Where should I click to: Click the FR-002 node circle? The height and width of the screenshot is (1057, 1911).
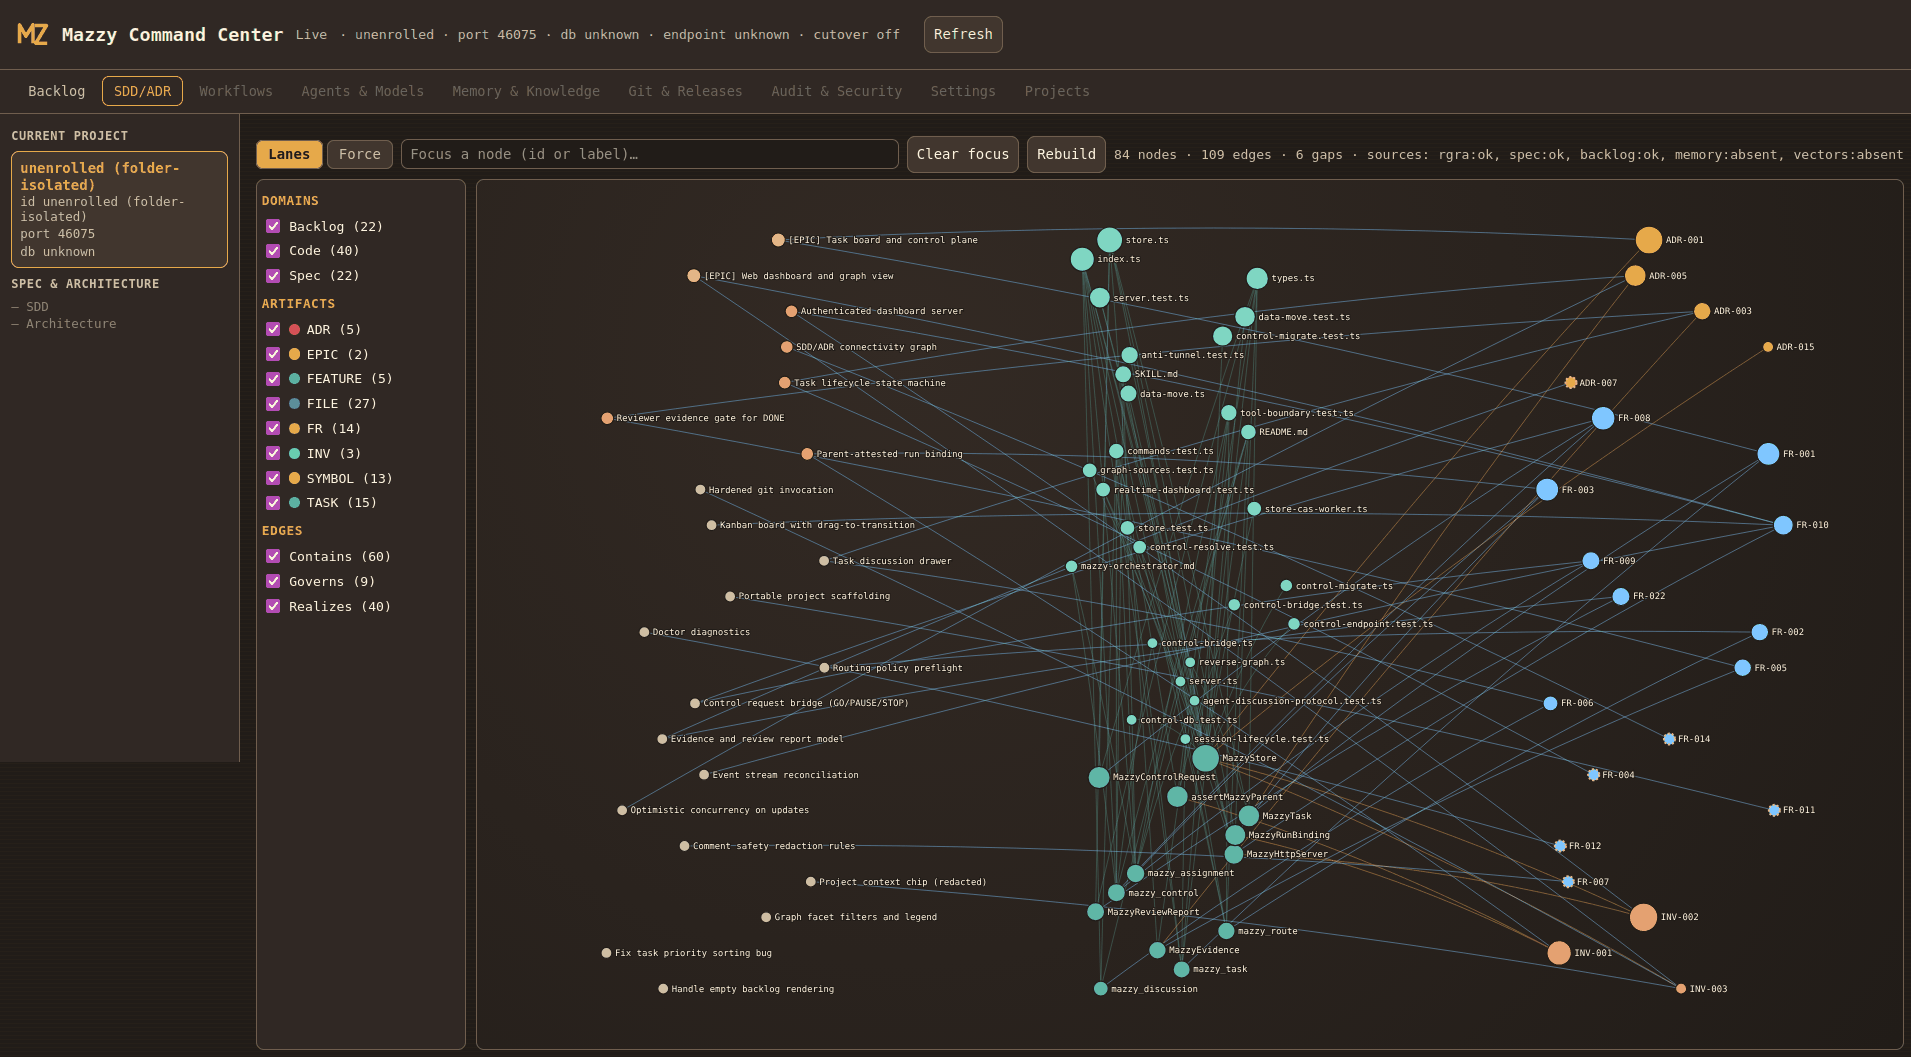pos(1760,632)
